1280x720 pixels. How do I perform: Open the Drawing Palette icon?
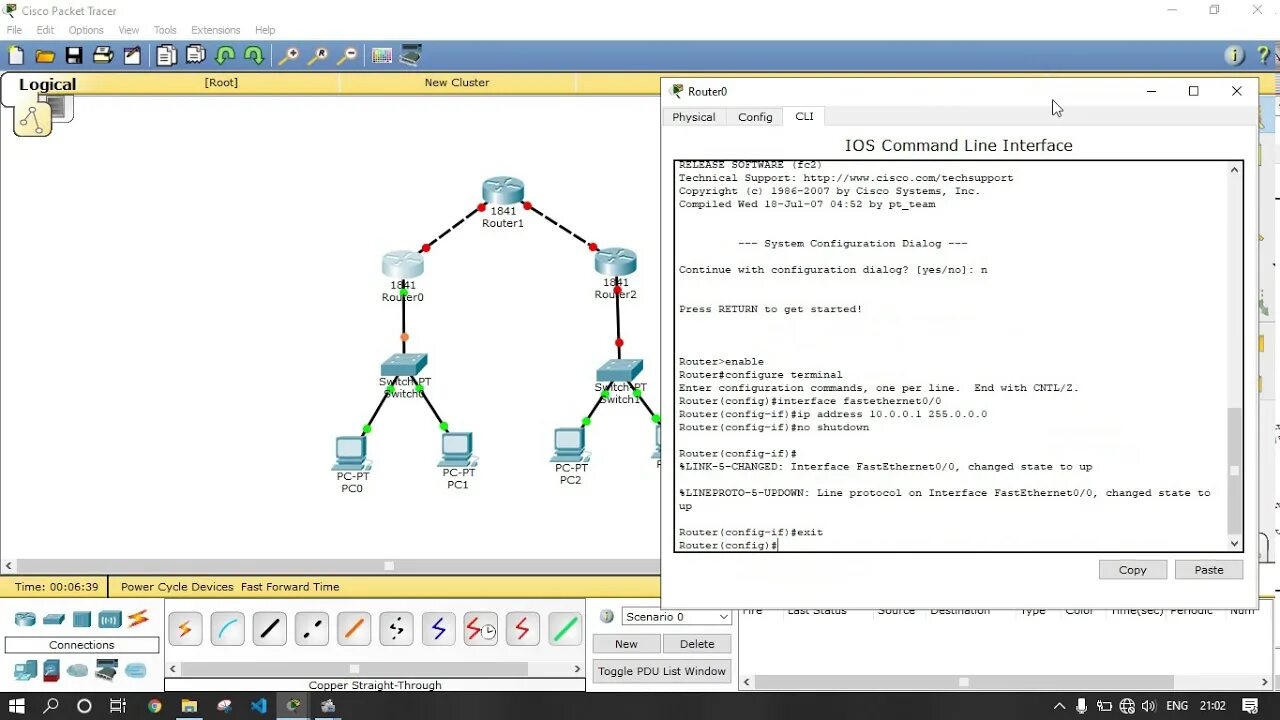point(382,56)
